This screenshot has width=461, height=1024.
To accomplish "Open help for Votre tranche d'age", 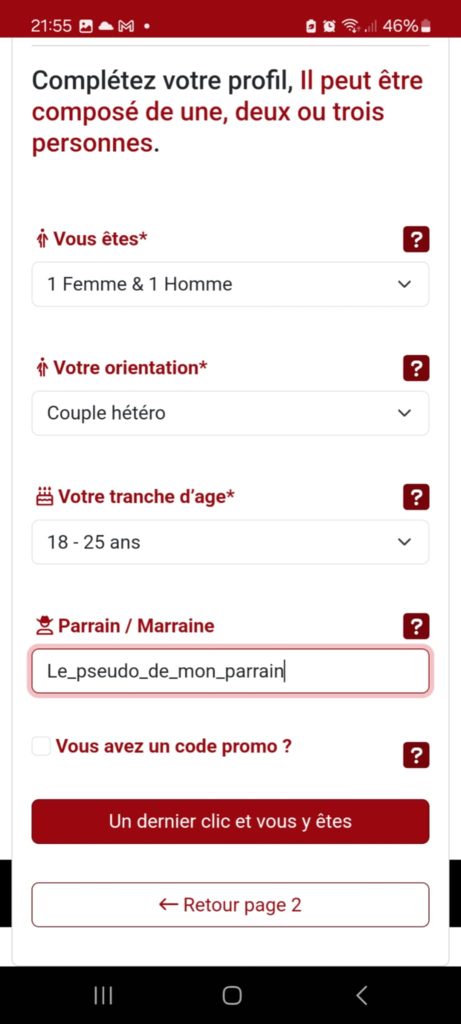I will pos(416,497).
